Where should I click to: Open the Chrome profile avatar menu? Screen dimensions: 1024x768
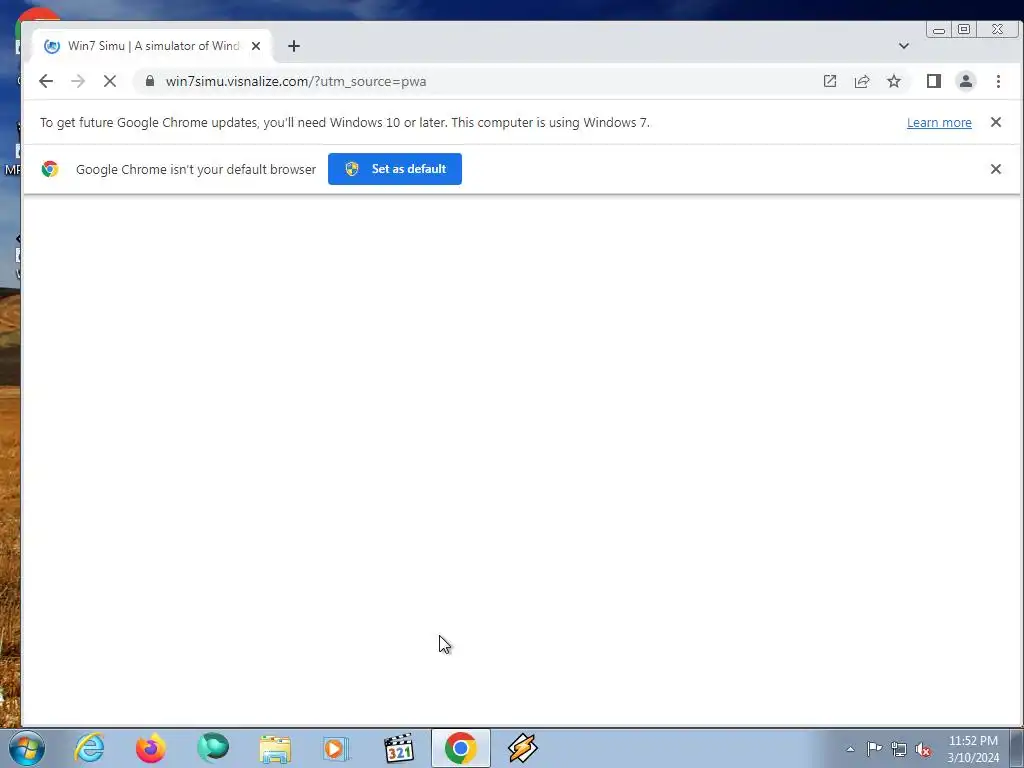pyautogui.click(x=965, y=81)
